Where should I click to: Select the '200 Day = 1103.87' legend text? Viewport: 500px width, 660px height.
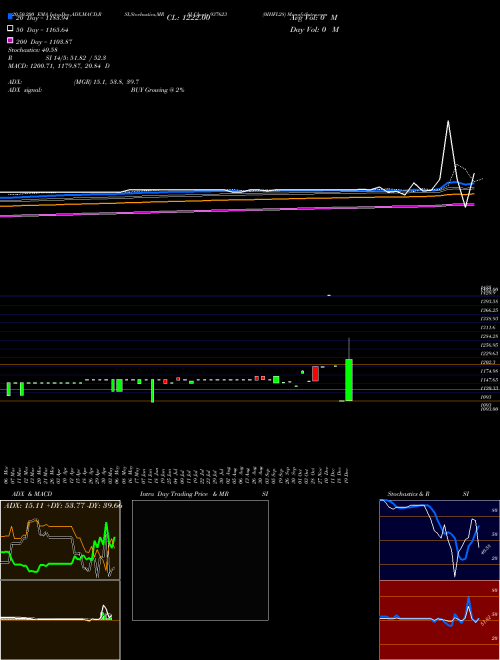(x=44, y=42)
